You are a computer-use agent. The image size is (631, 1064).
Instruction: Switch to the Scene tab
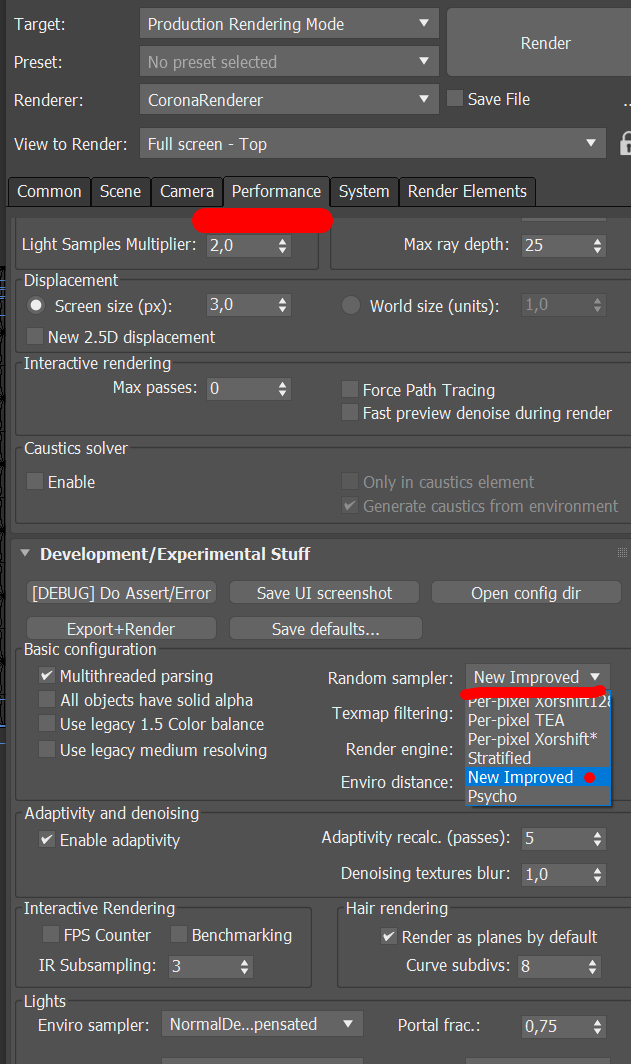pyautogui.click(x=120, y=191)
